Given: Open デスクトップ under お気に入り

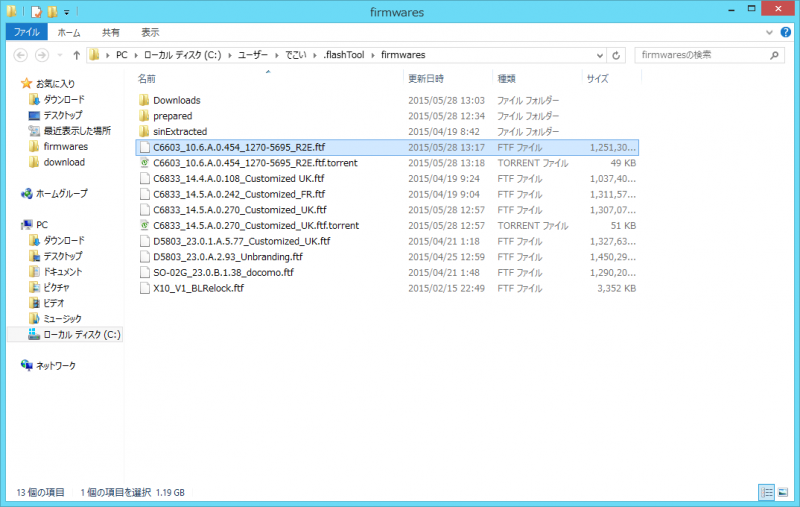Looking at the screenshot, I should [x=62, y=115].
